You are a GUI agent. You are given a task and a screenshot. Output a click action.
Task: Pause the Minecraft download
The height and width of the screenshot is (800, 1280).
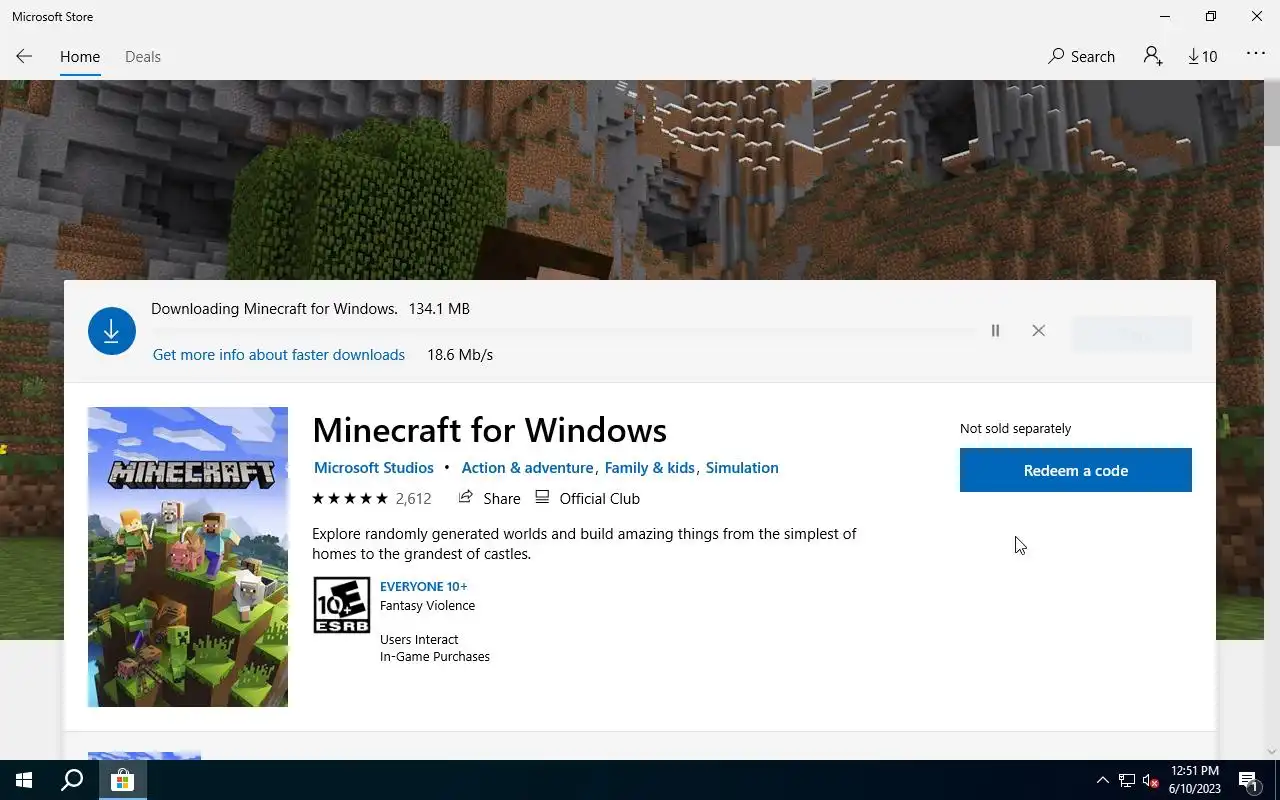tap(995, 331)
